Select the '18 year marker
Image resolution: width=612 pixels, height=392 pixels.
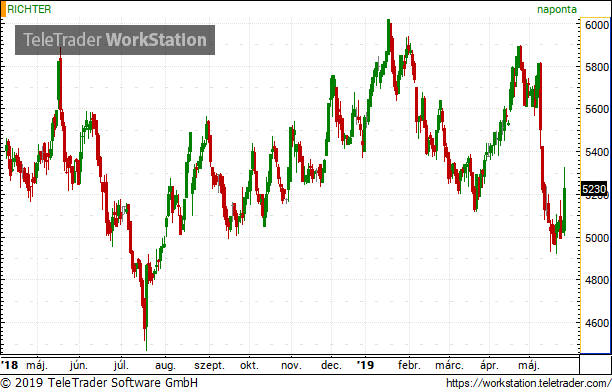[10, 365]
